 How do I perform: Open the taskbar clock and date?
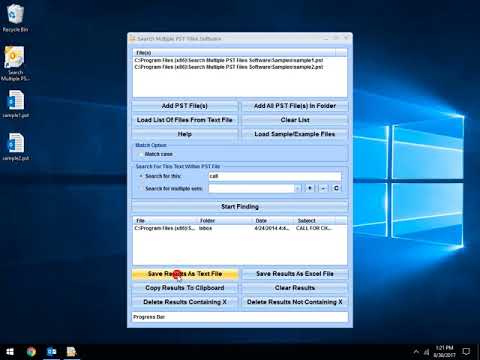click(x=444, y=352)
